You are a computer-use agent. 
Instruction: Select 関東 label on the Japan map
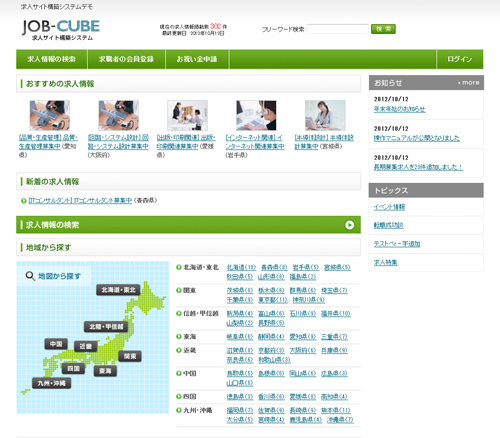pyautogui.click(x=130, y=356)
